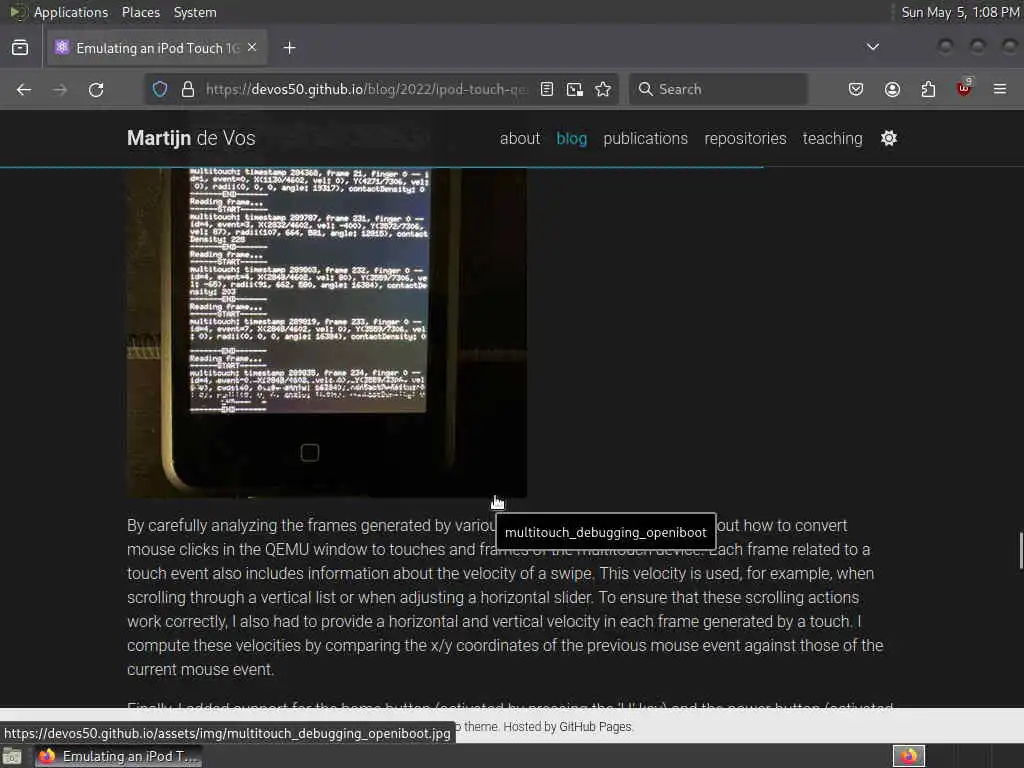The height and width of the screenshot is (768, 1024).
Task: Open tracking protection shield icon
Action: coord(160,89)
